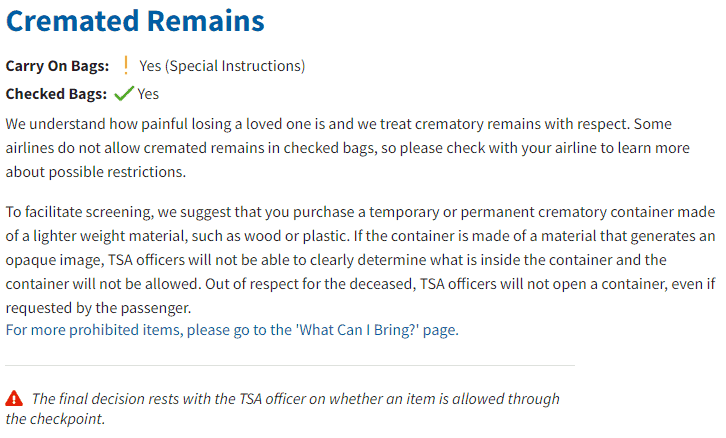Click the Carry On Bags label
726x438 pixels.
(x=57, y=66)
